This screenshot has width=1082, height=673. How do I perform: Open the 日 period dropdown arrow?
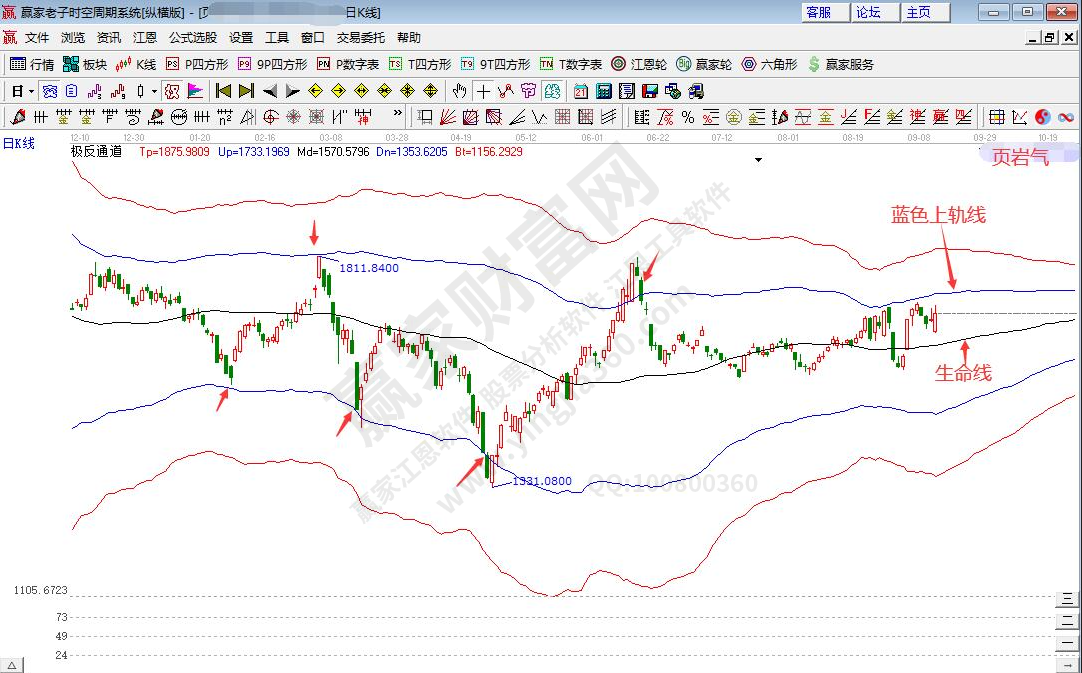coord(31,91)
